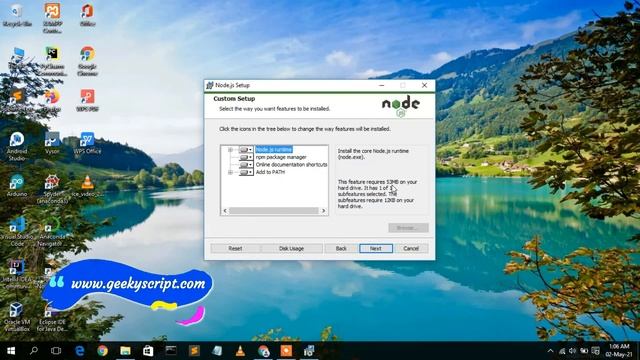Open File Explorer from the taskbar

125,351
